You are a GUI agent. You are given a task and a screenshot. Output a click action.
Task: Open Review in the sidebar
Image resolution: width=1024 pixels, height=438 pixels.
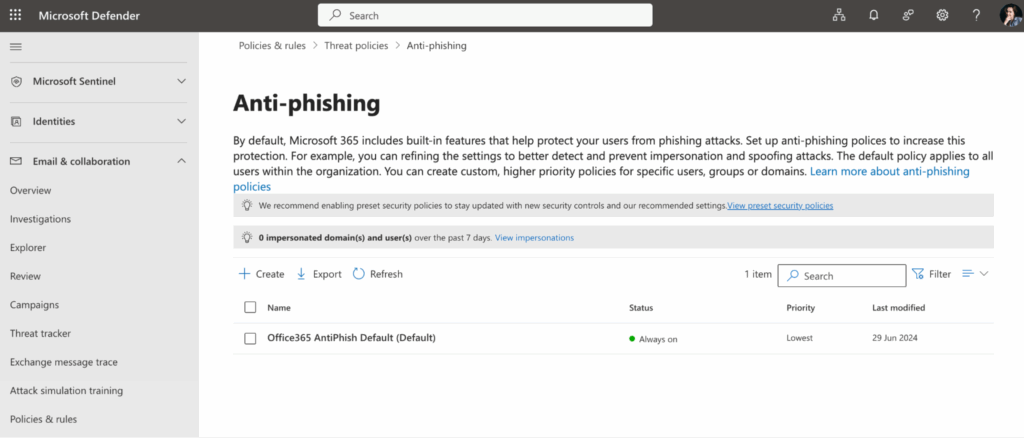25,277
